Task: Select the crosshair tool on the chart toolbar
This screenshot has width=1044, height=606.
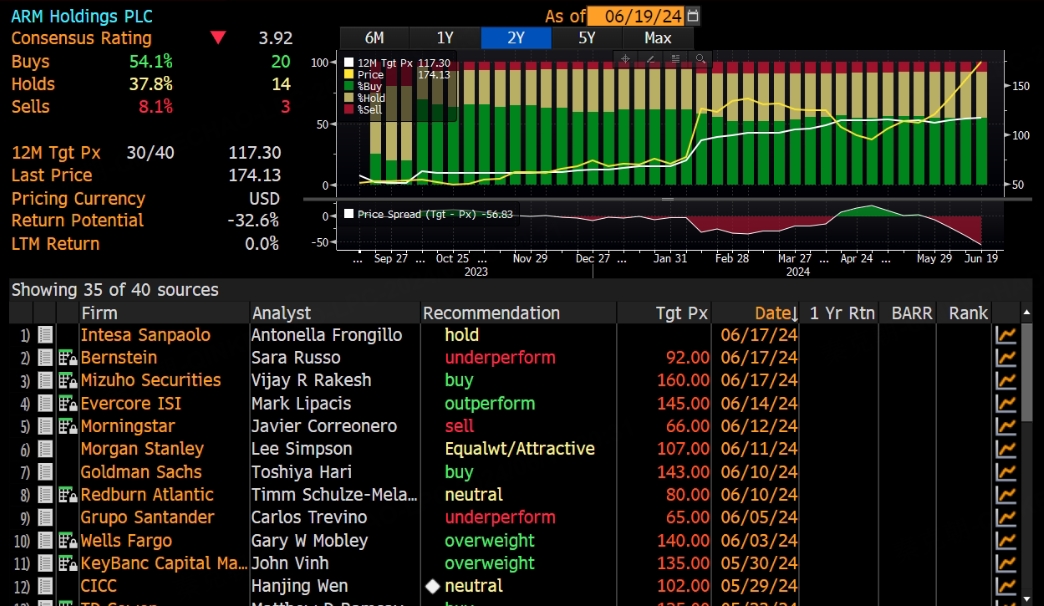Action: click(x=626, y=59)
